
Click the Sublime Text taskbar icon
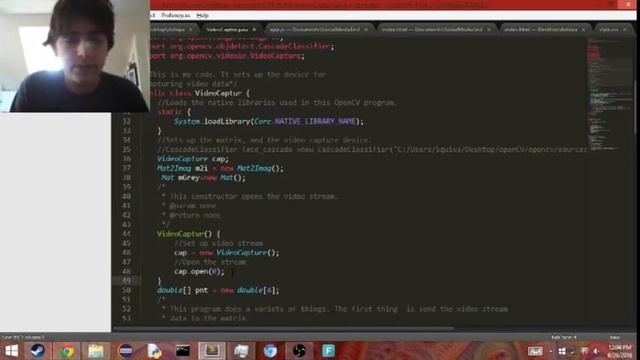coord(212,351)
